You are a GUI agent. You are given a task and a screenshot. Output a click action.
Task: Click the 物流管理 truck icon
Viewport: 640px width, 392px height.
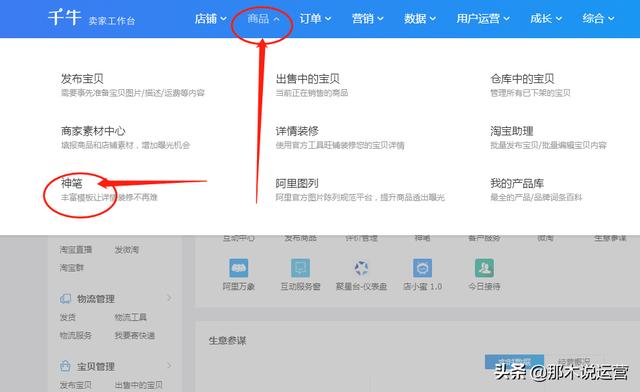(65, 298)
